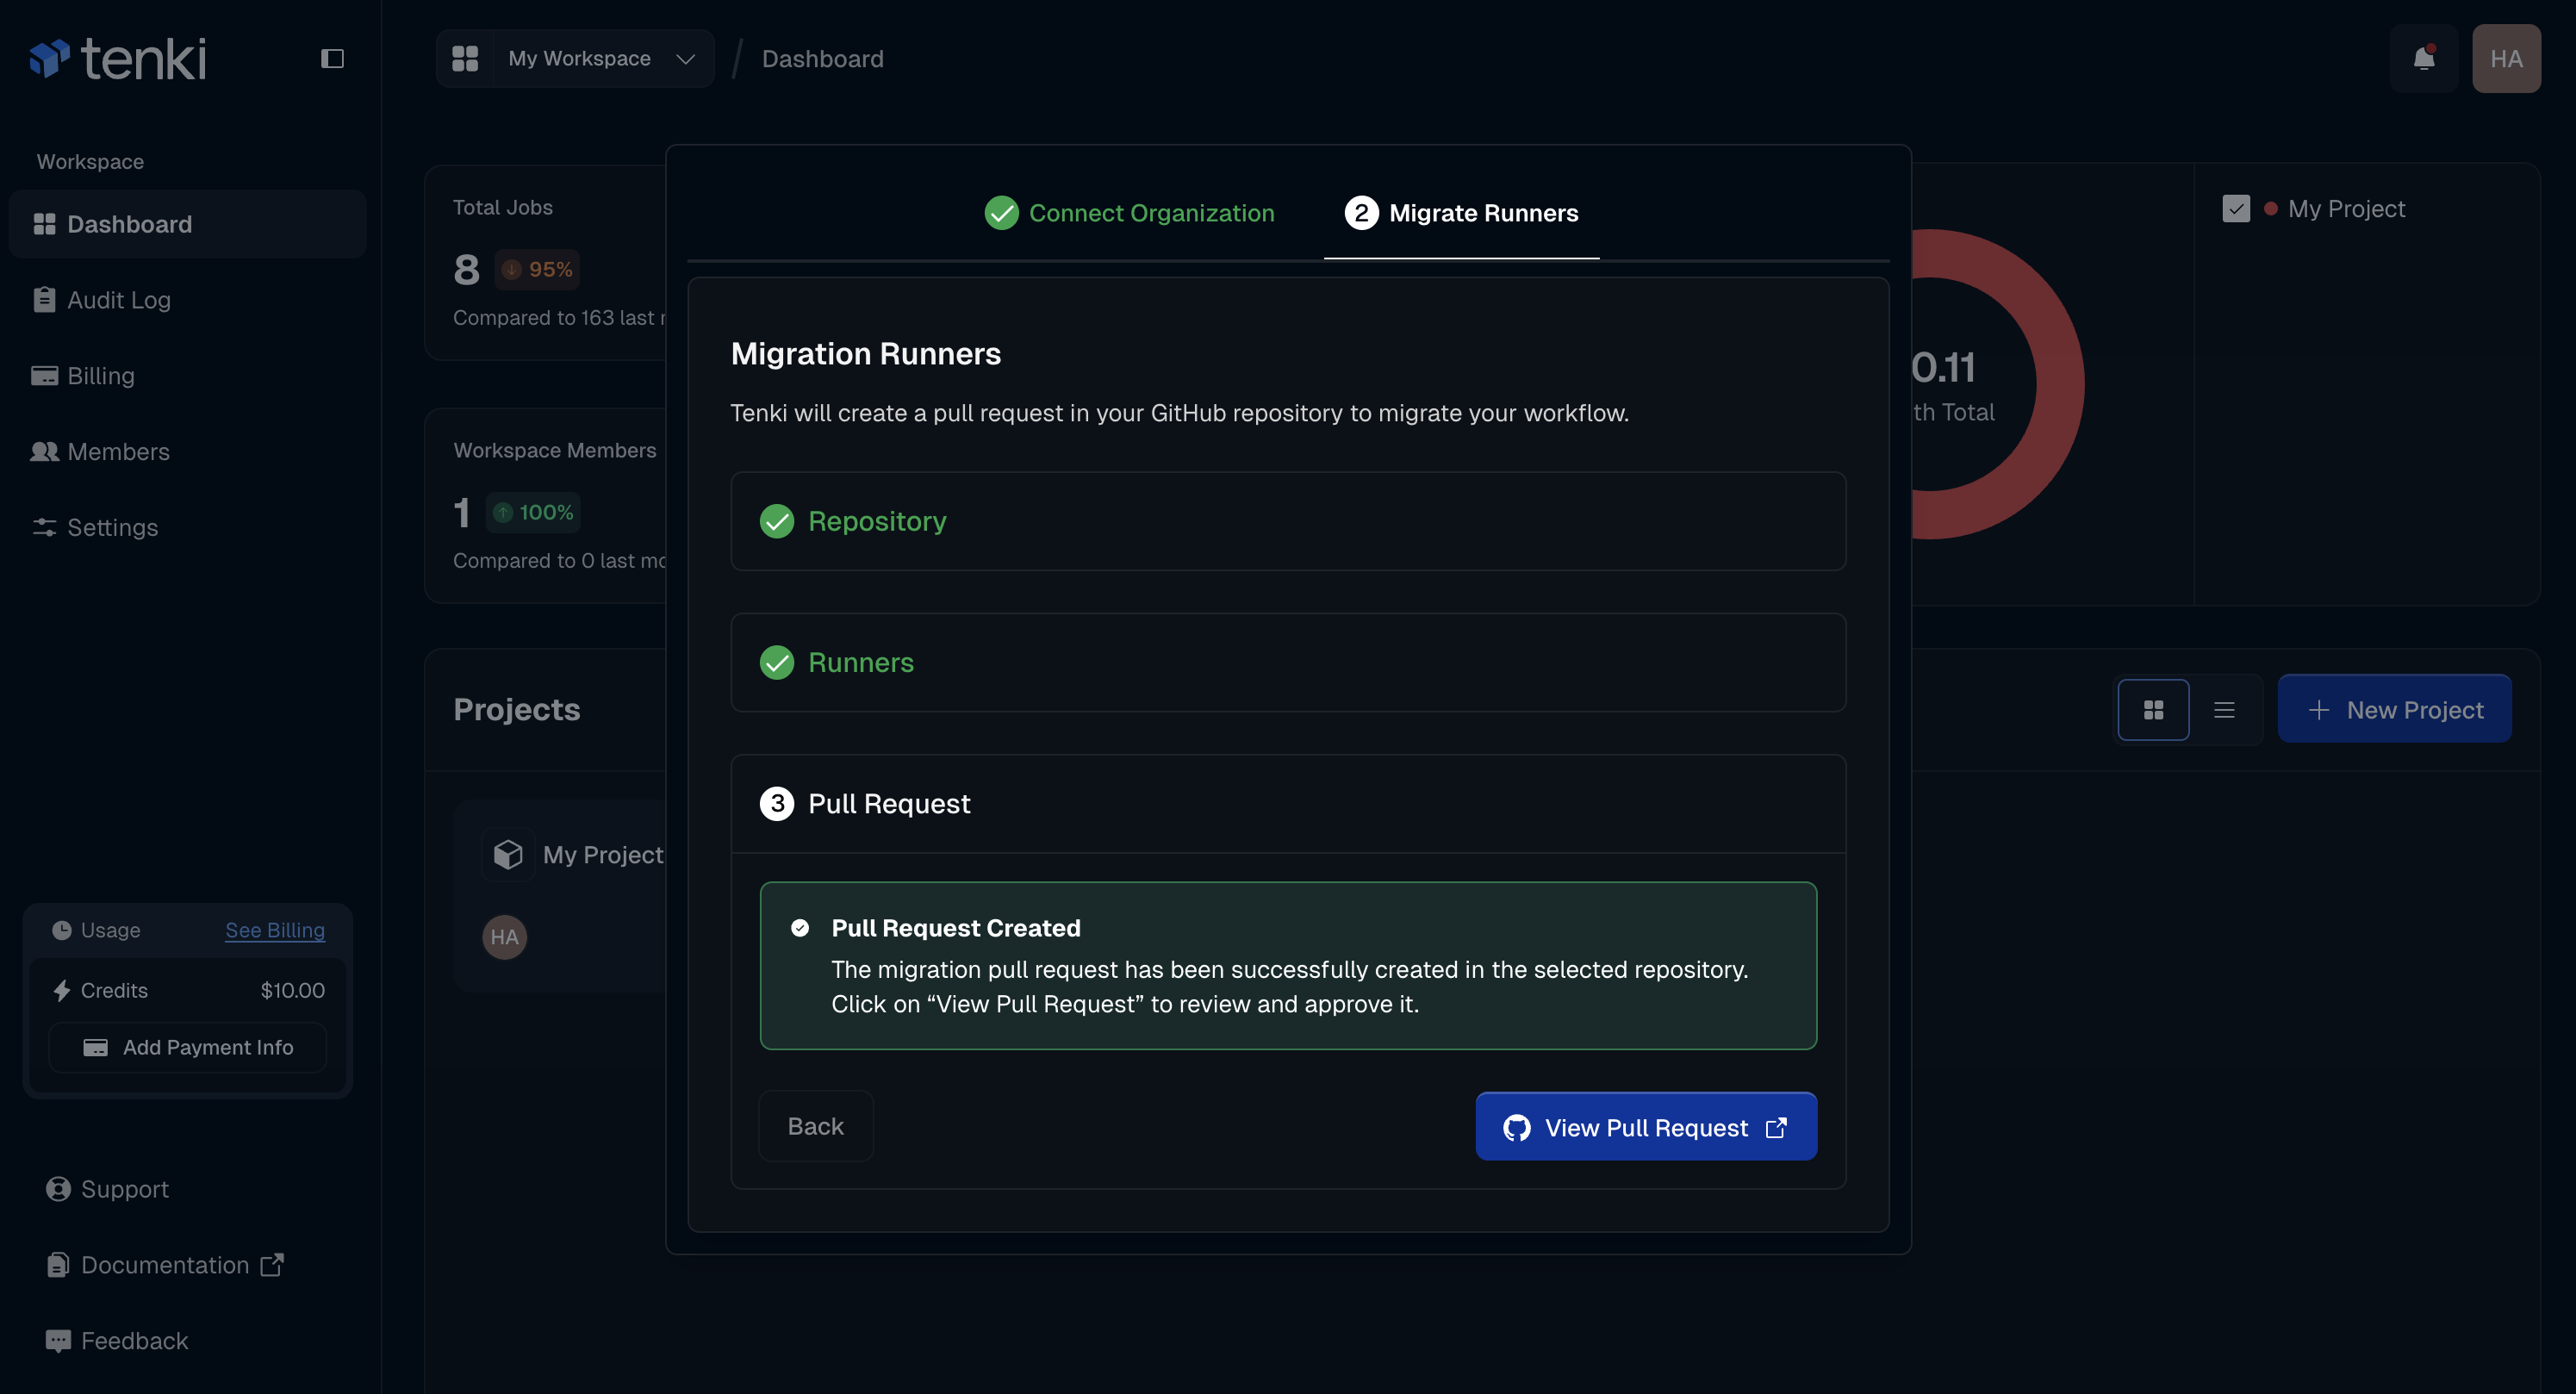2576x1394 pixels.
Task: Select the Audit Log sidebar icon
Action: tap(45, 299)
